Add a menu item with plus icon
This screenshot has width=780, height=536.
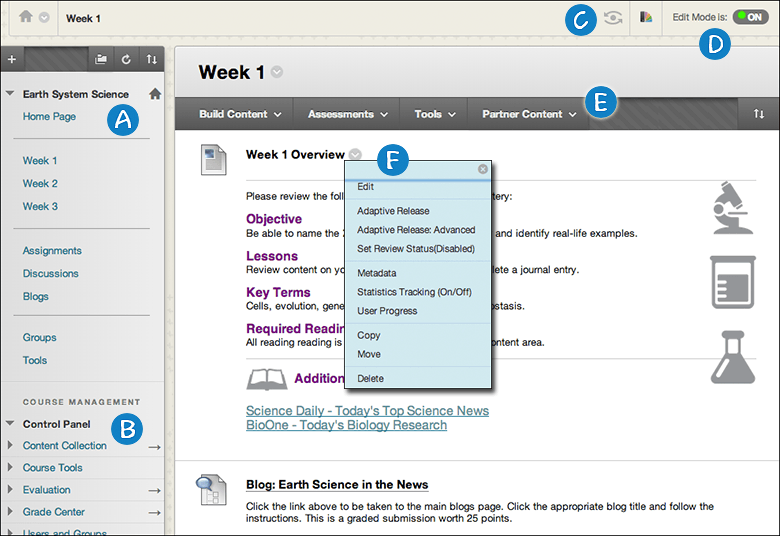pos(12,59)
